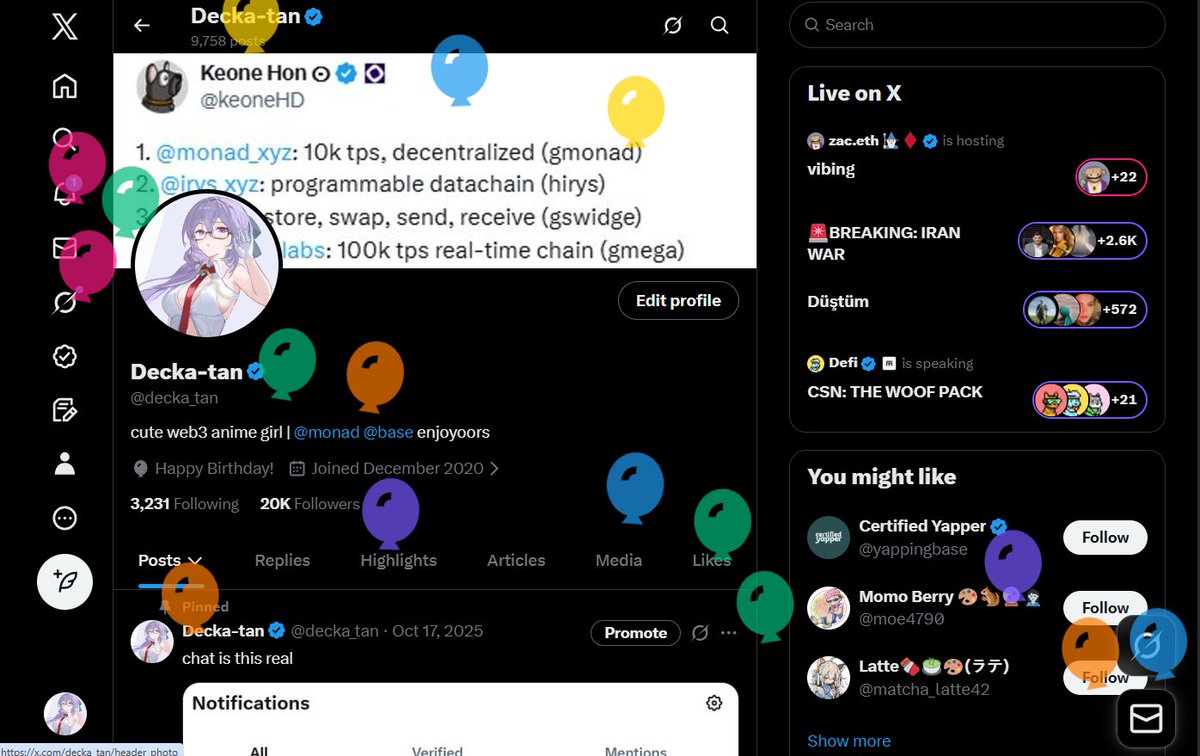Focus the Search input field
This screenshot has width=1200, height=756.
click(977, 25)
